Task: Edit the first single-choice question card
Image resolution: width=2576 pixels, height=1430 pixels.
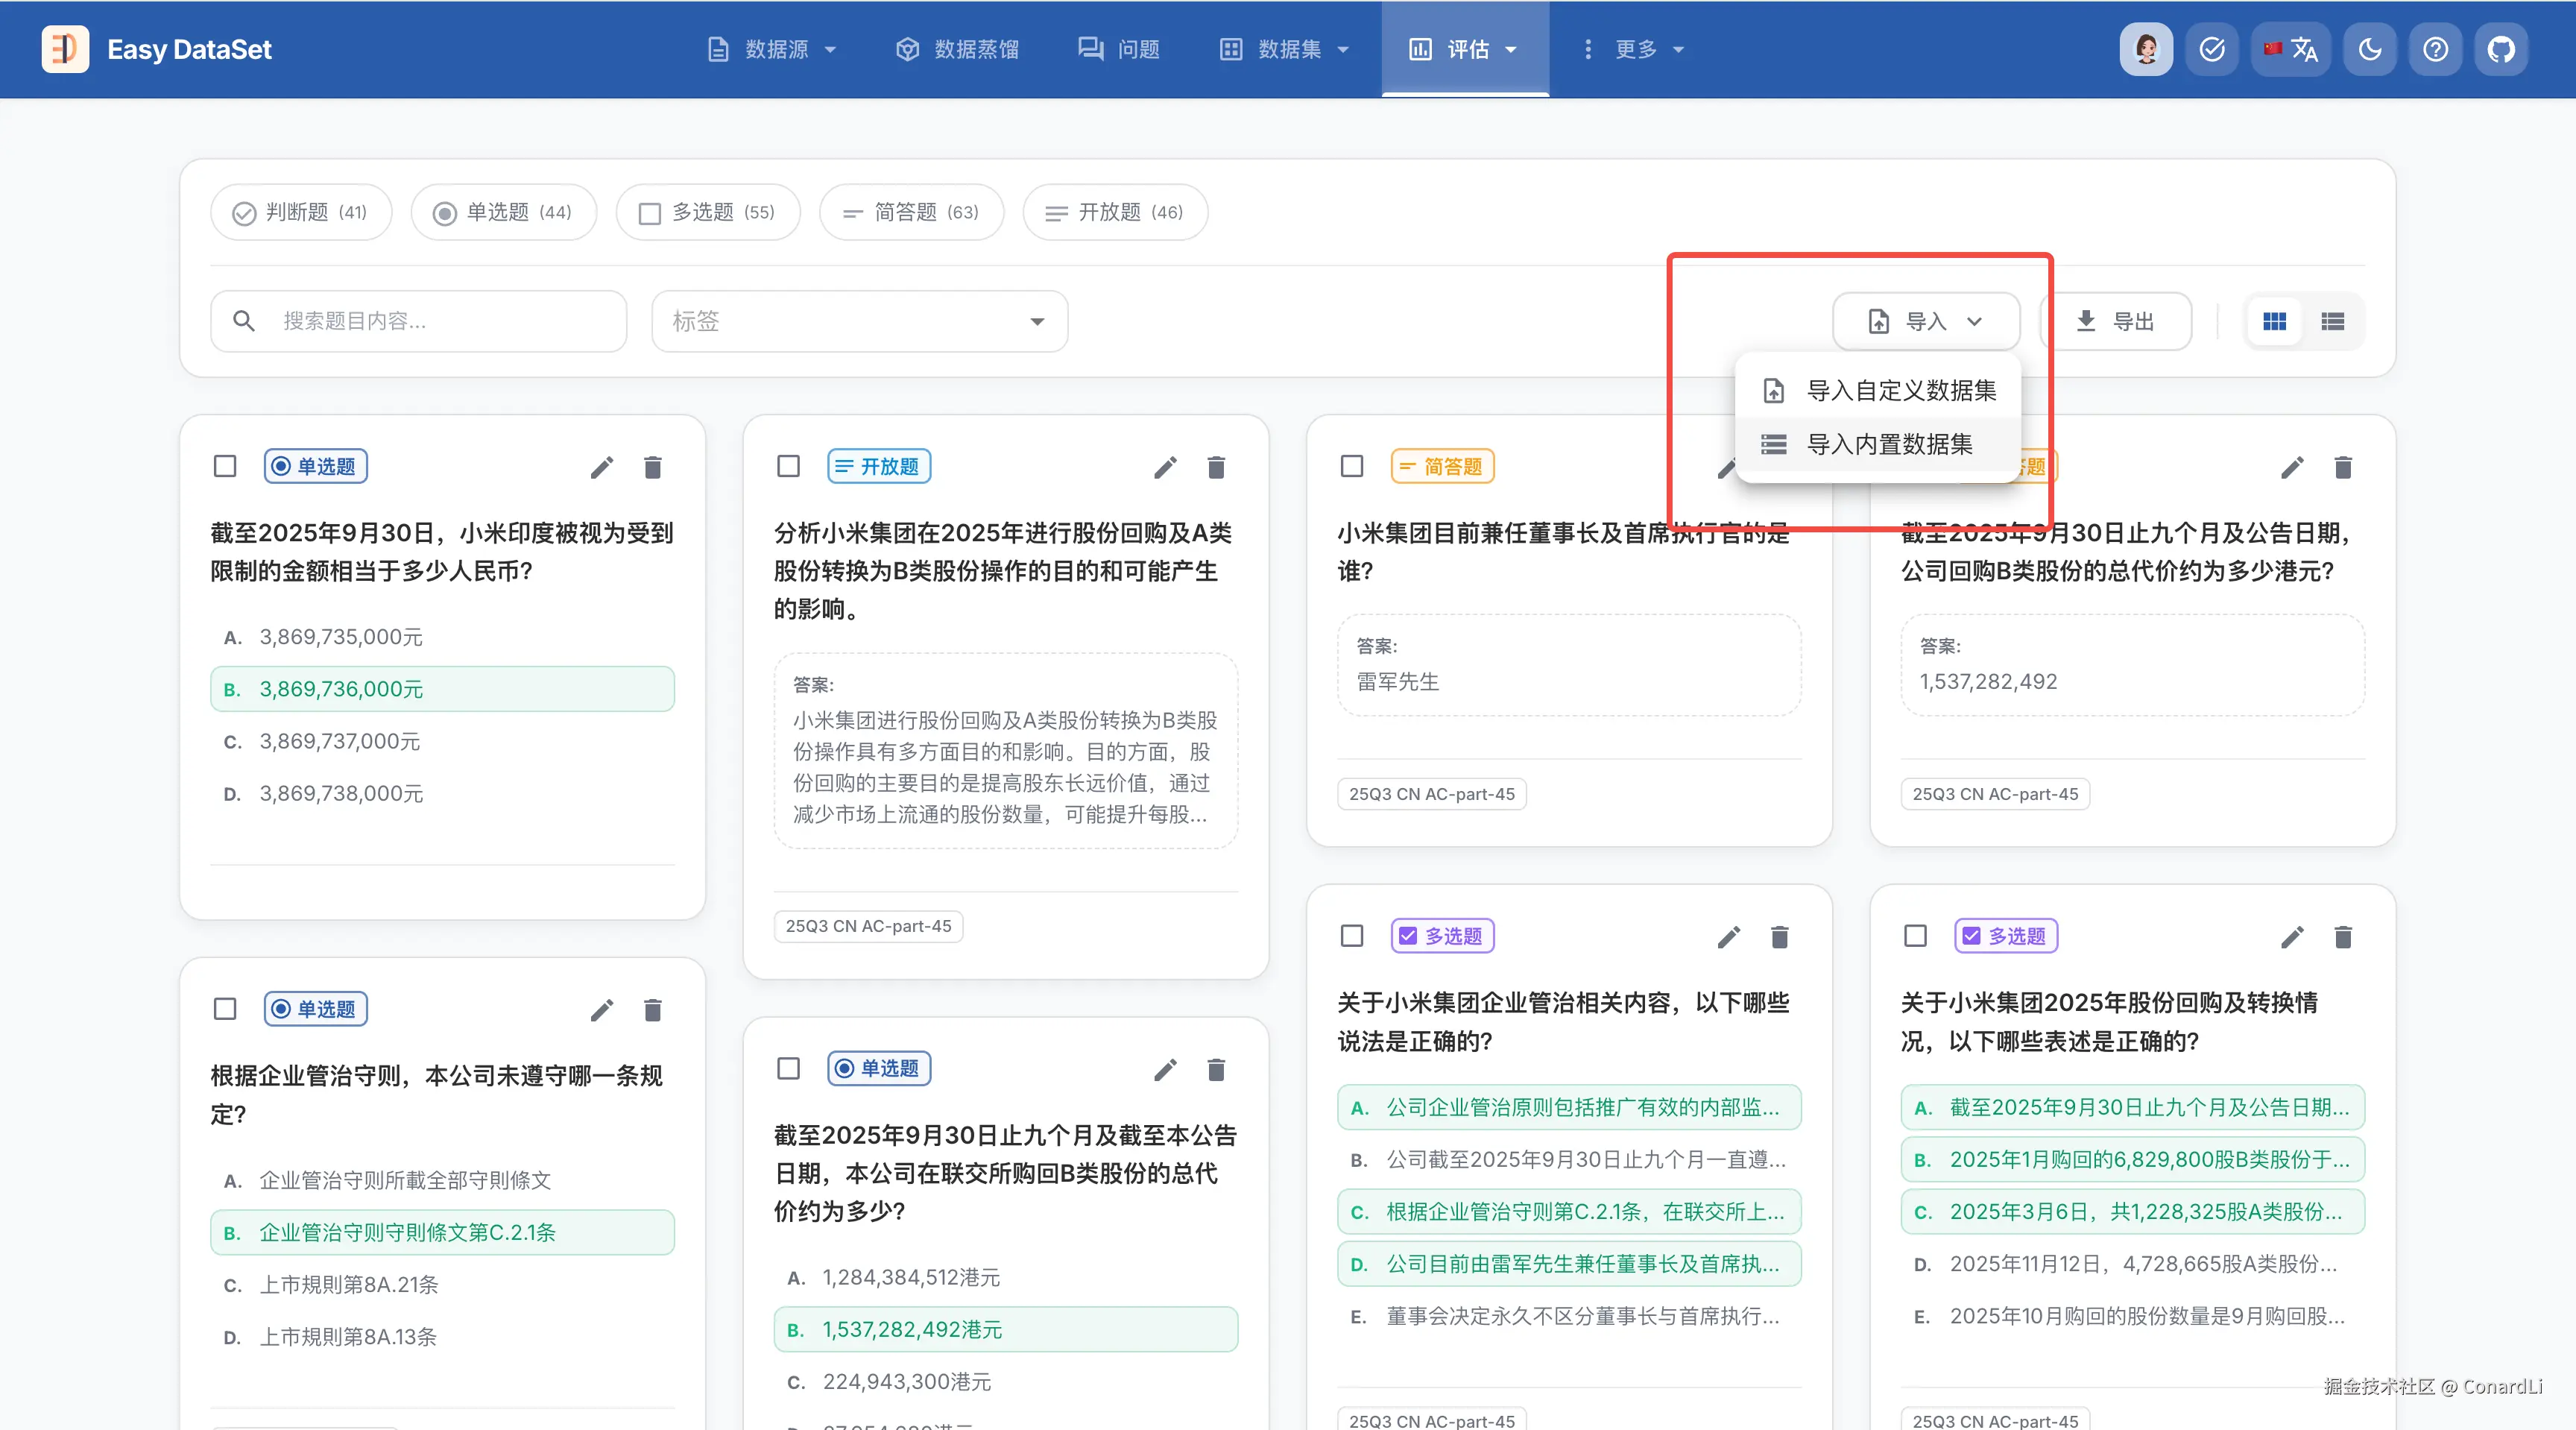Action: coord(601,467)
